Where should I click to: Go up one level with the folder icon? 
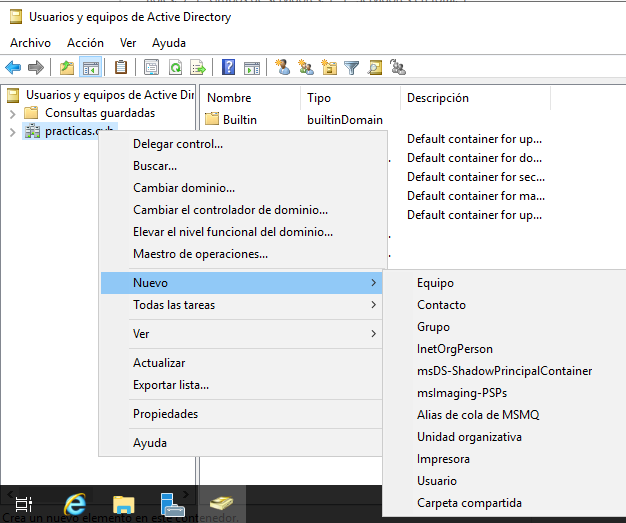pyautogui.click(x=67, y=67)
